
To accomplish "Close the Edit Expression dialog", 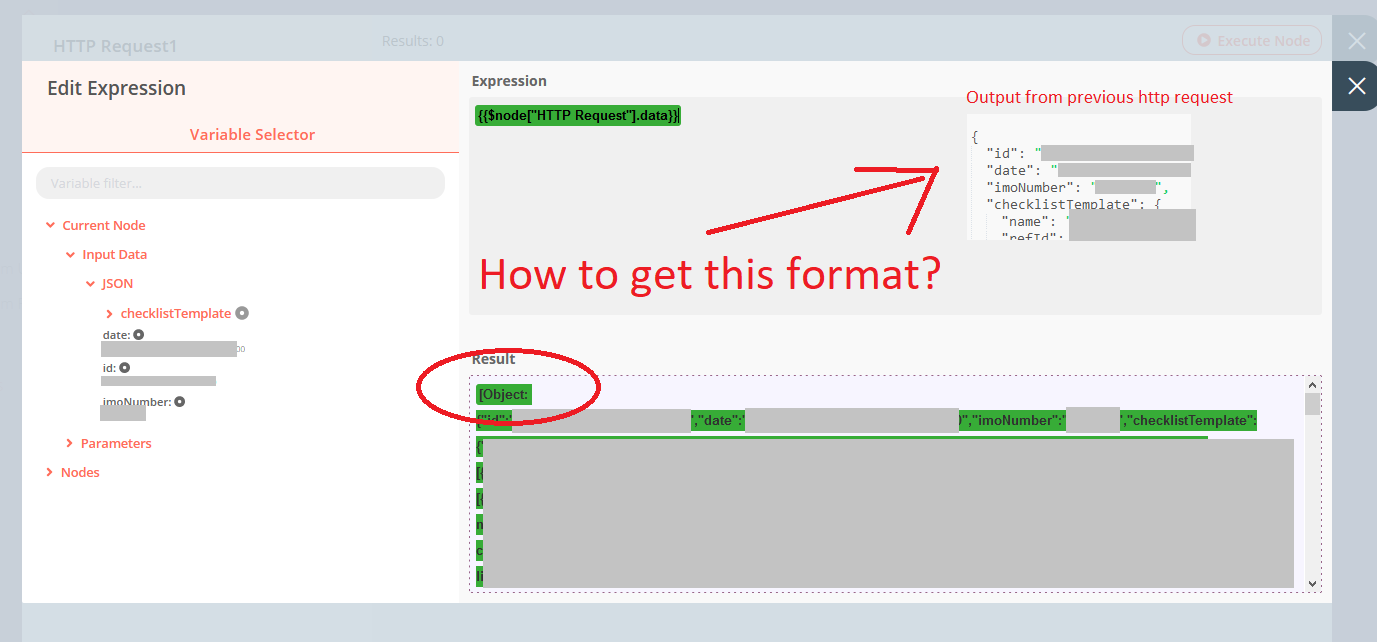I will coord(1356,86).
